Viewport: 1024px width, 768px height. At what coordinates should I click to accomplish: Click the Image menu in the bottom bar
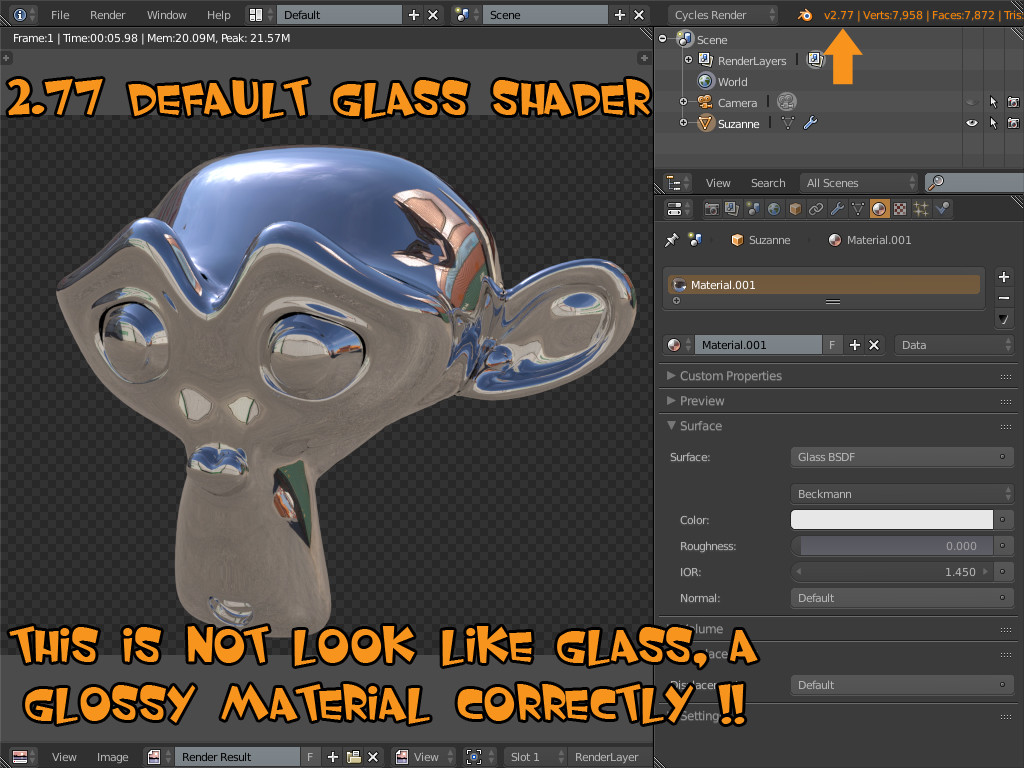pyautogui.click(x=112, y=757)
